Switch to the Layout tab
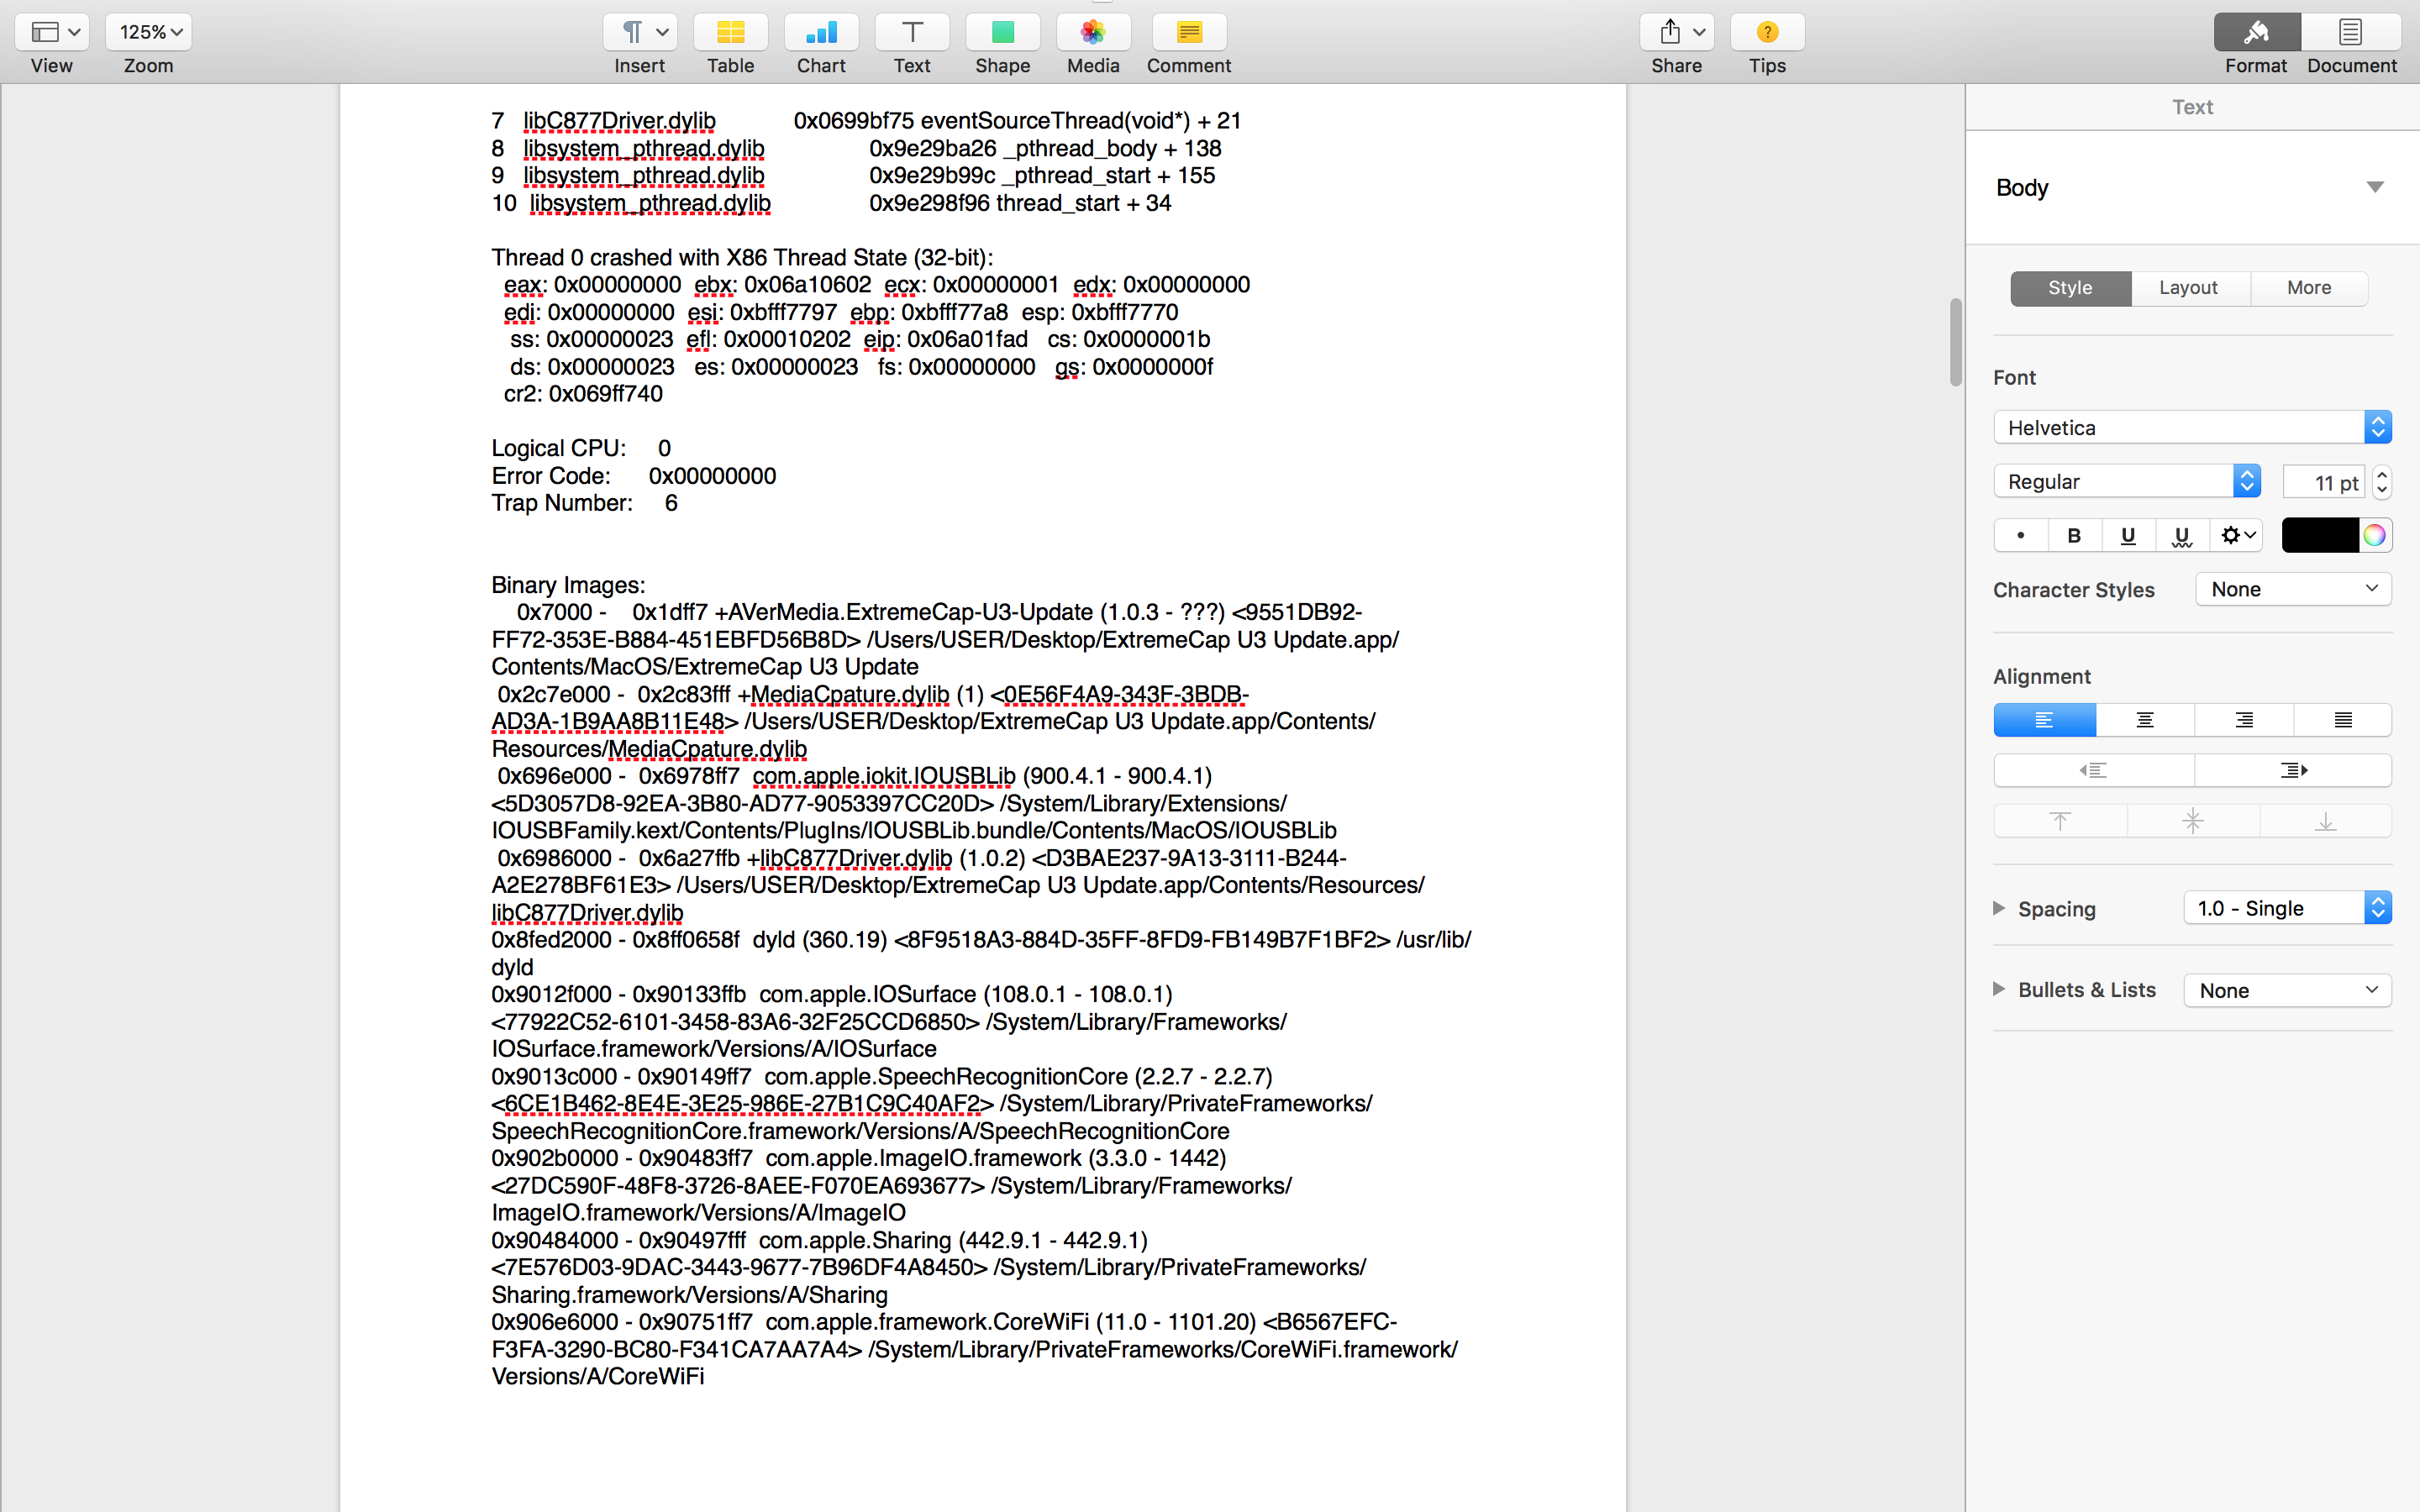Image resolution: width=2420 pixels, height=1512 pixels. (2188, 288)
